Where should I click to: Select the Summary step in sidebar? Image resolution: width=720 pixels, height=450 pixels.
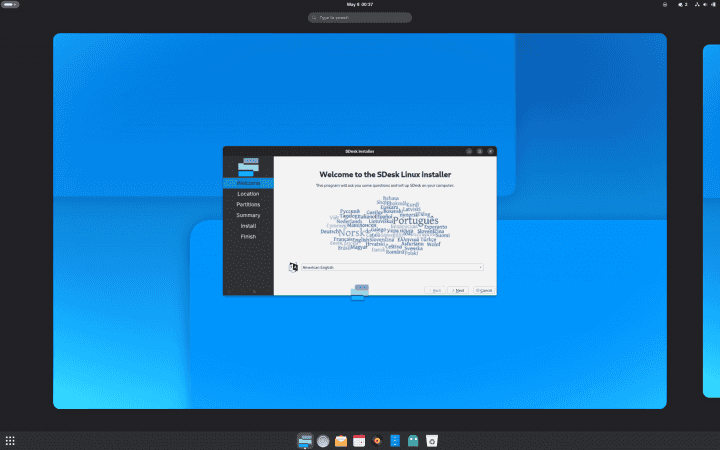[x=248, y=215]
